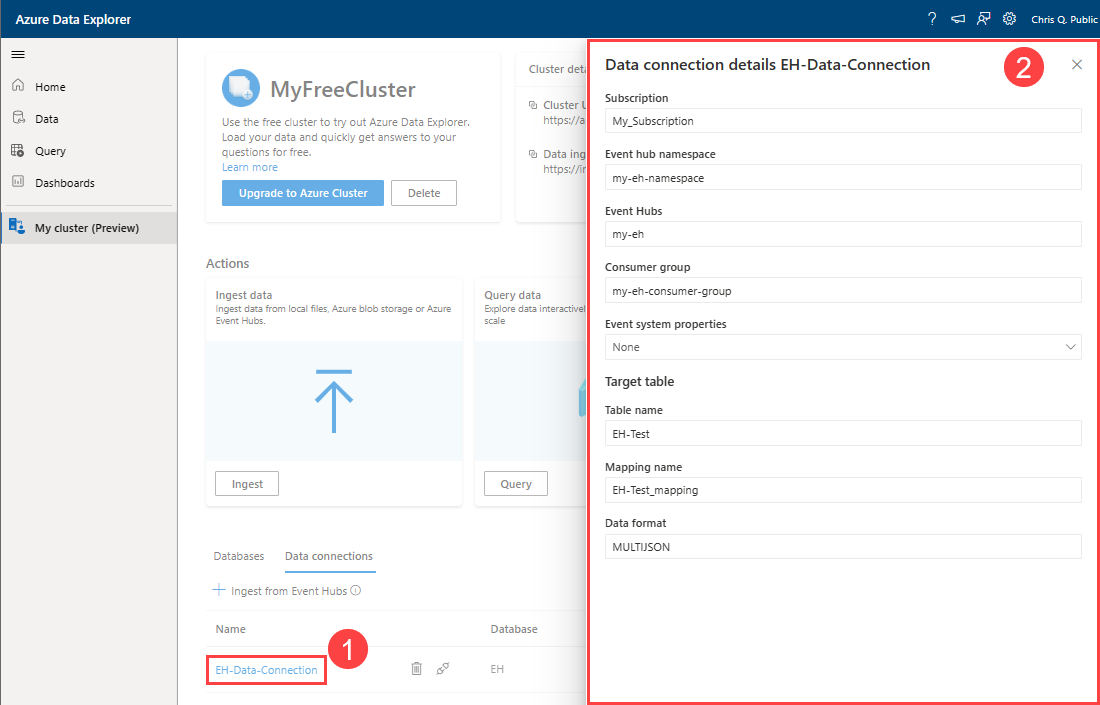Select the Data connections tab

coord(329,556)
